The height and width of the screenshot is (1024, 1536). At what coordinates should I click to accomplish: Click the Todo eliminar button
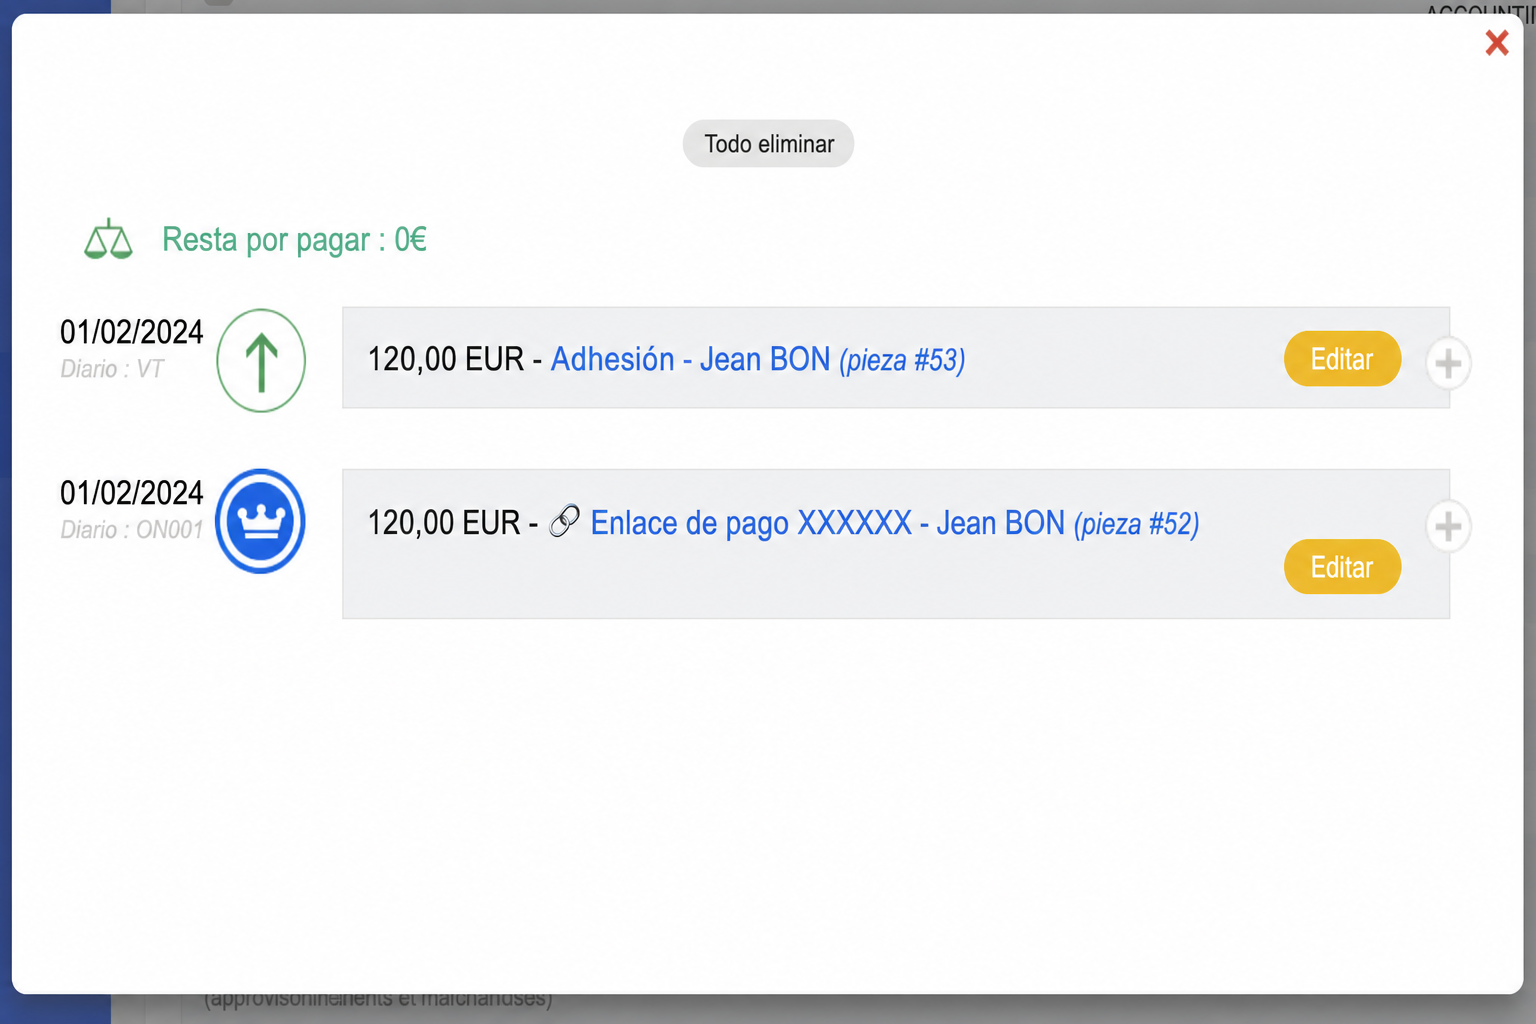coord(768,144)
